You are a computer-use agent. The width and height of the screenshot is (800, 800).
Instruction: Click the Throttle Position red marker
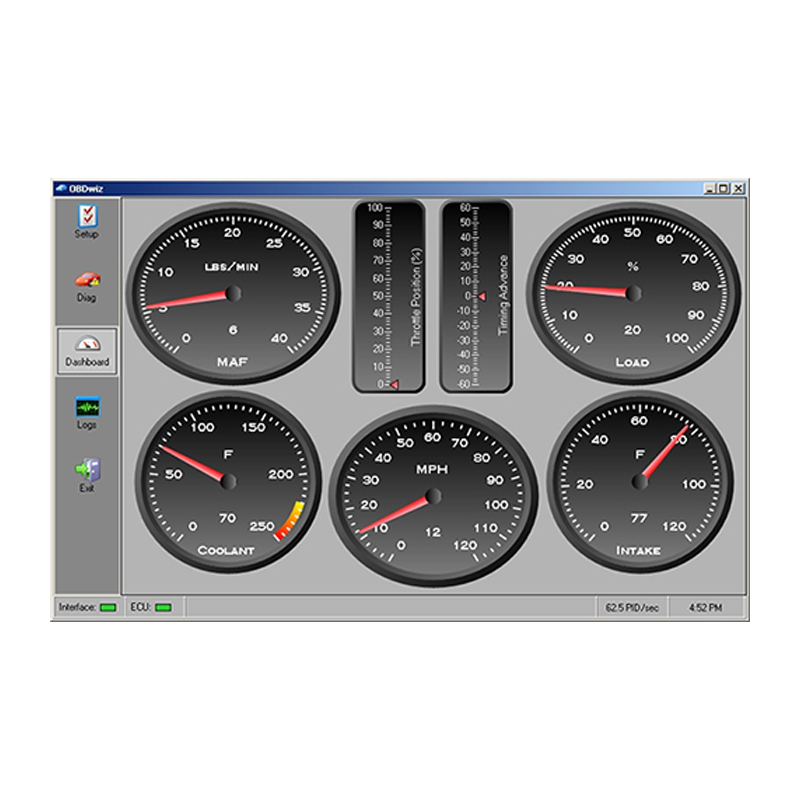pos(394,384)
